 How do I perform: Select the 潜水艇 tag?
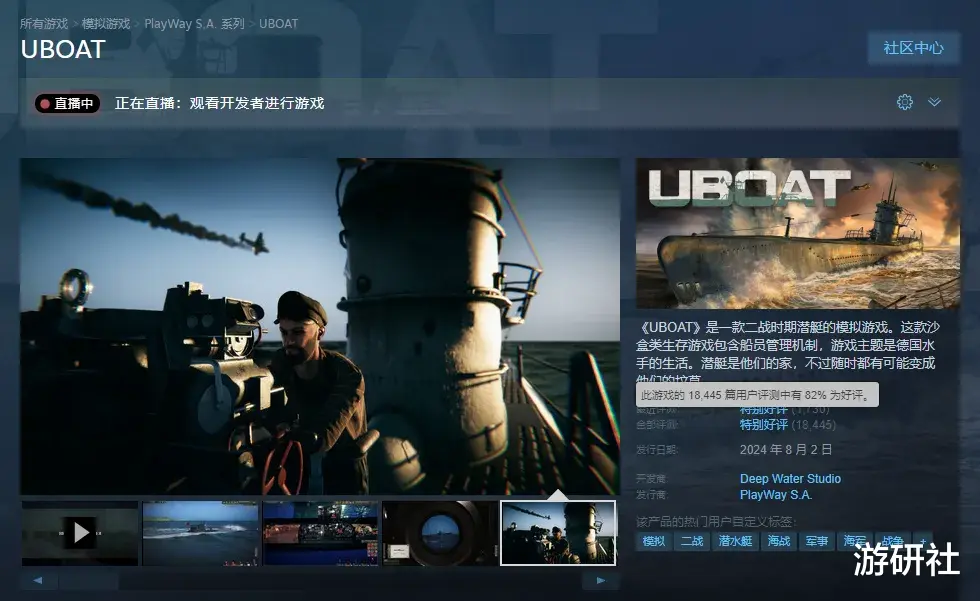pos(735,541)
